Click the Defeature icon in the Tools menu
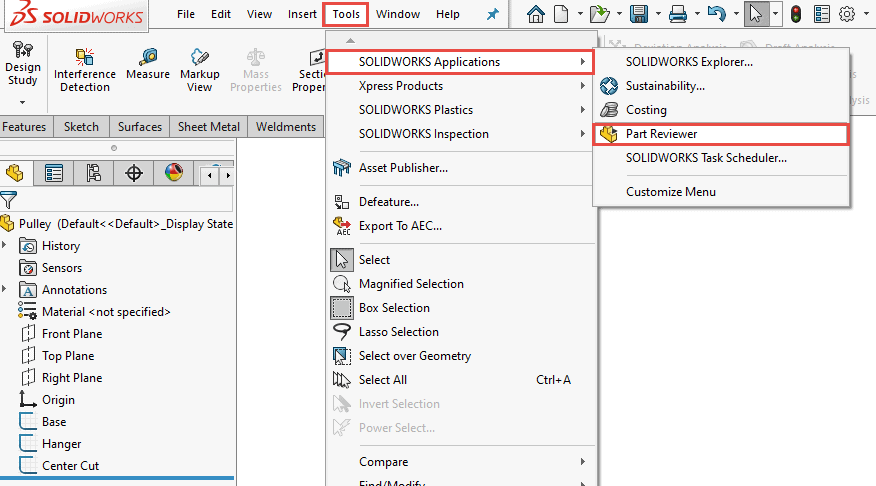The width and height of the screenshot is (876, 486). point(341,202)
